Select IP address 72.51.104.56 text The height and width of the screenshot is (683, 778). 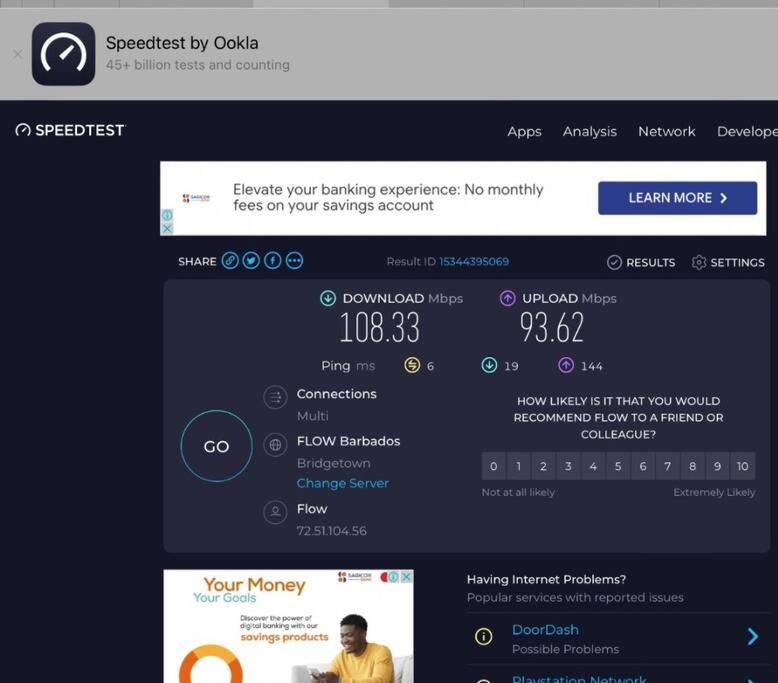point(331,531)
